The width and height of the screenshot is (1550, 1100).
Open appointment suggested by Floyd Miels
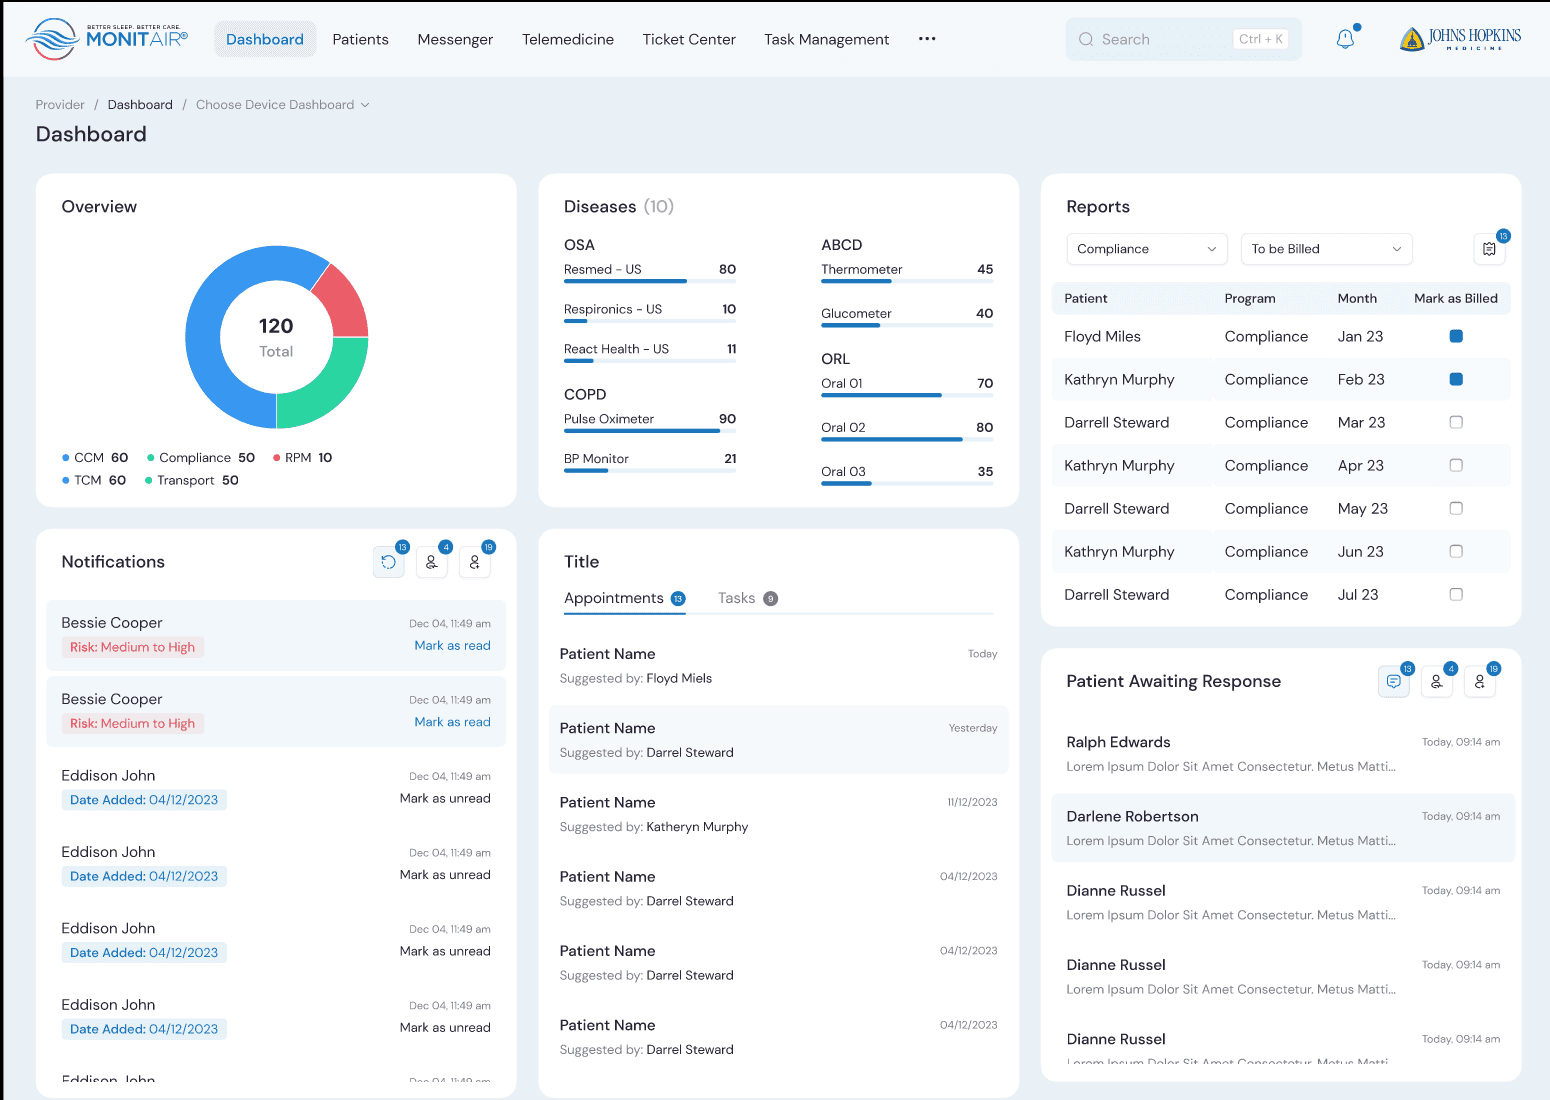tap(778, 666)
